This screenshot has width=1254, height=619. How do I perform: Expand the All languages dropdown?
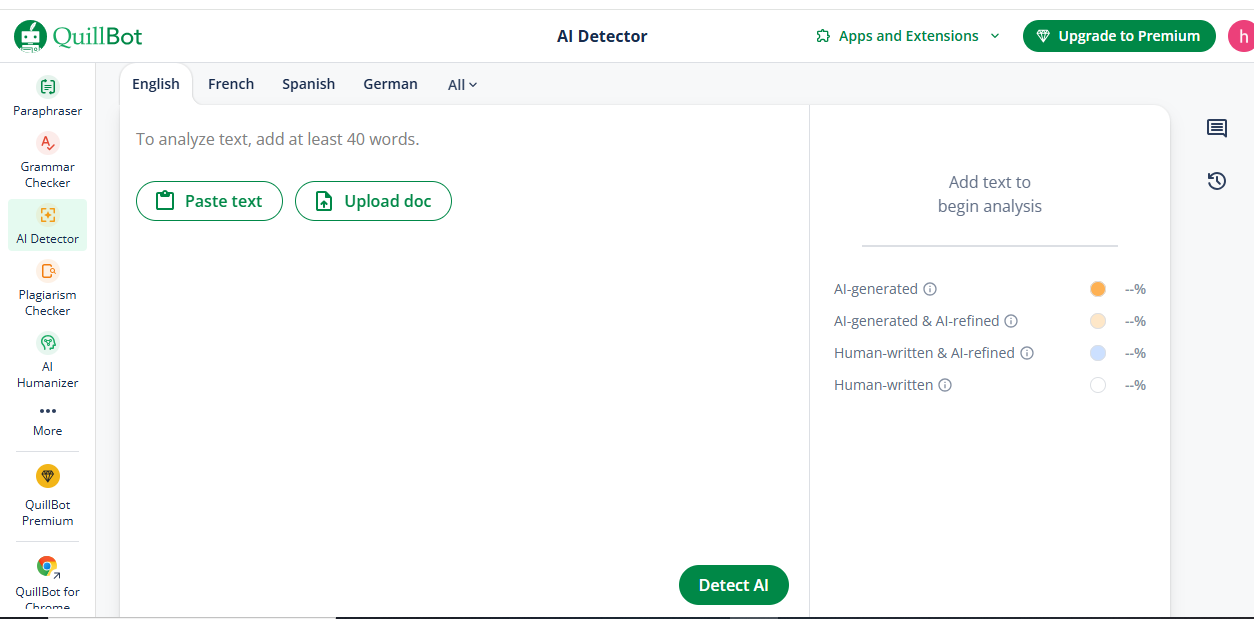[462, 85]
